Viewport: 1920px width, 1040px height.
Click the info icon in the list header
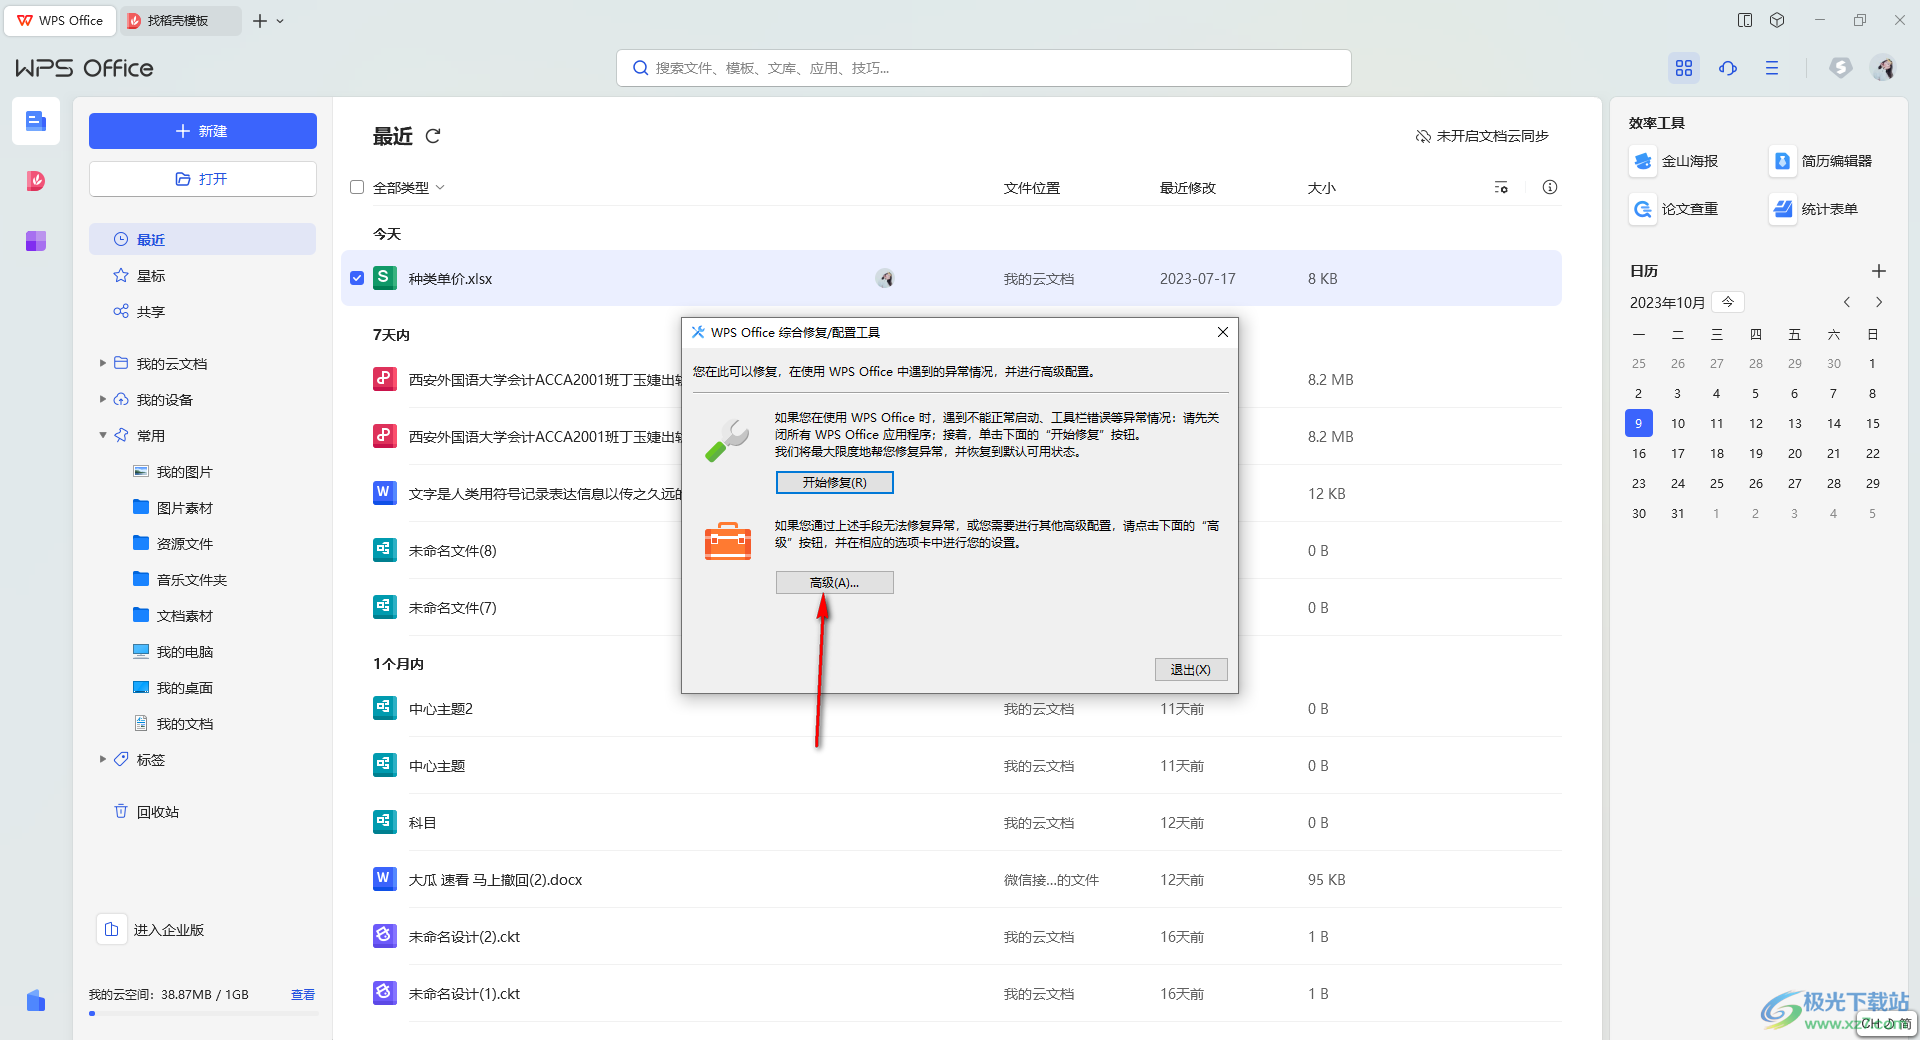tap(1550, 187)
